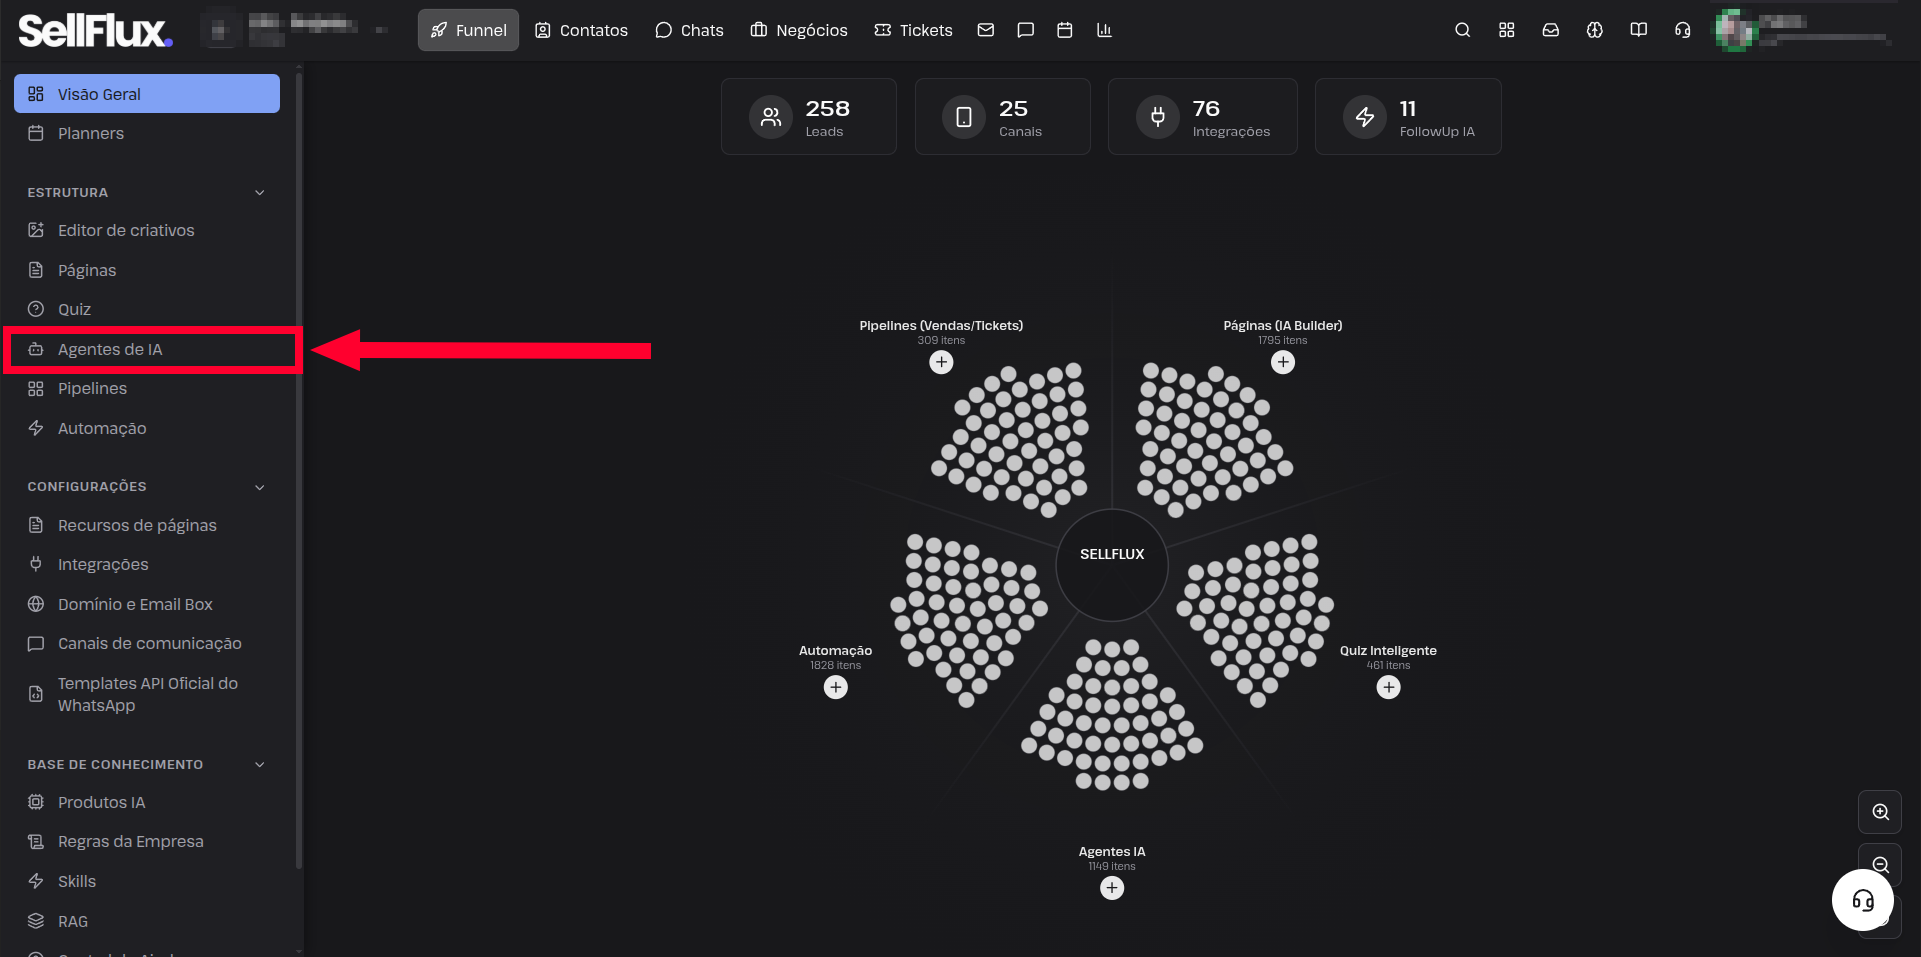Open Templates API Oficial do WhatsApp

(x=147, y=694)
